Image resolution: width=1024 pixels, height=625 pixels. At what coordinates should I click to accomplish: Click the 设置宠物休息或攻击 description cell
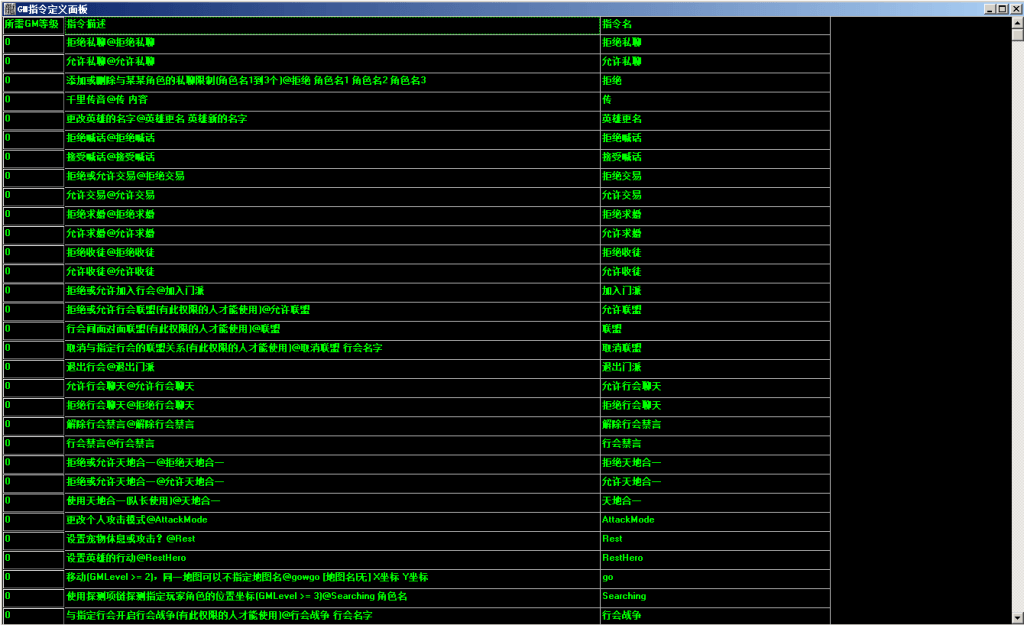coord(331,539)
